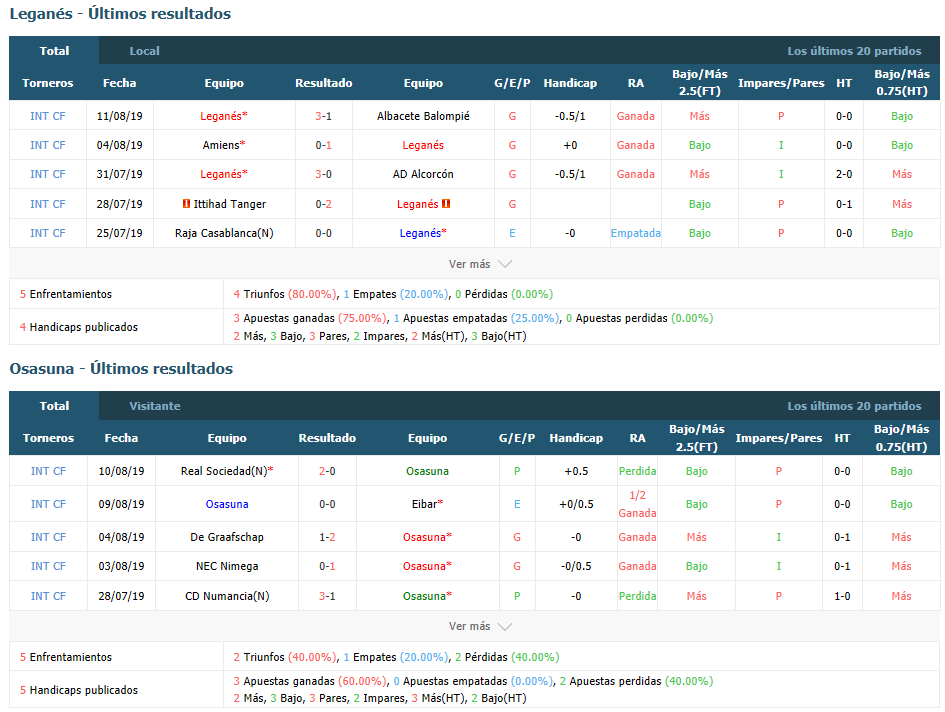
Task: Click the Eibar team name
Action: (424, 504)
